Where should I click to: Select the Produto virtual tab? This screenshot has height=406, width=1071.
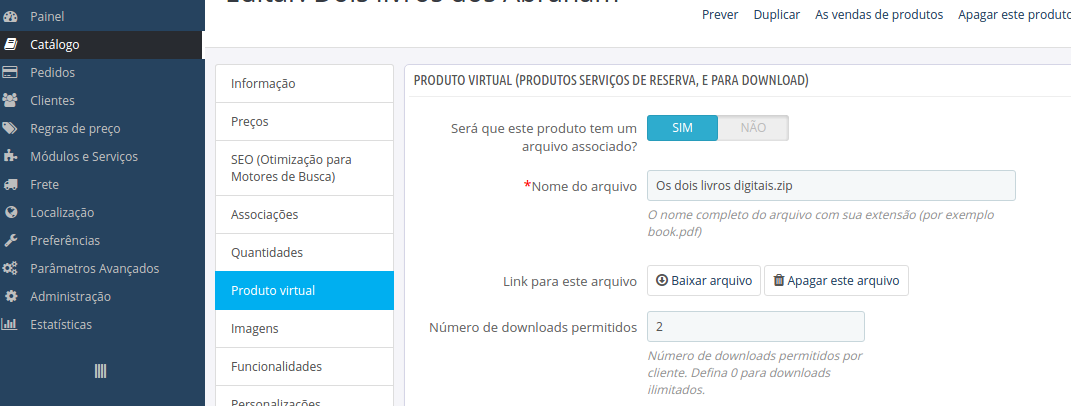pyautogui.click(x=305, y=290)
